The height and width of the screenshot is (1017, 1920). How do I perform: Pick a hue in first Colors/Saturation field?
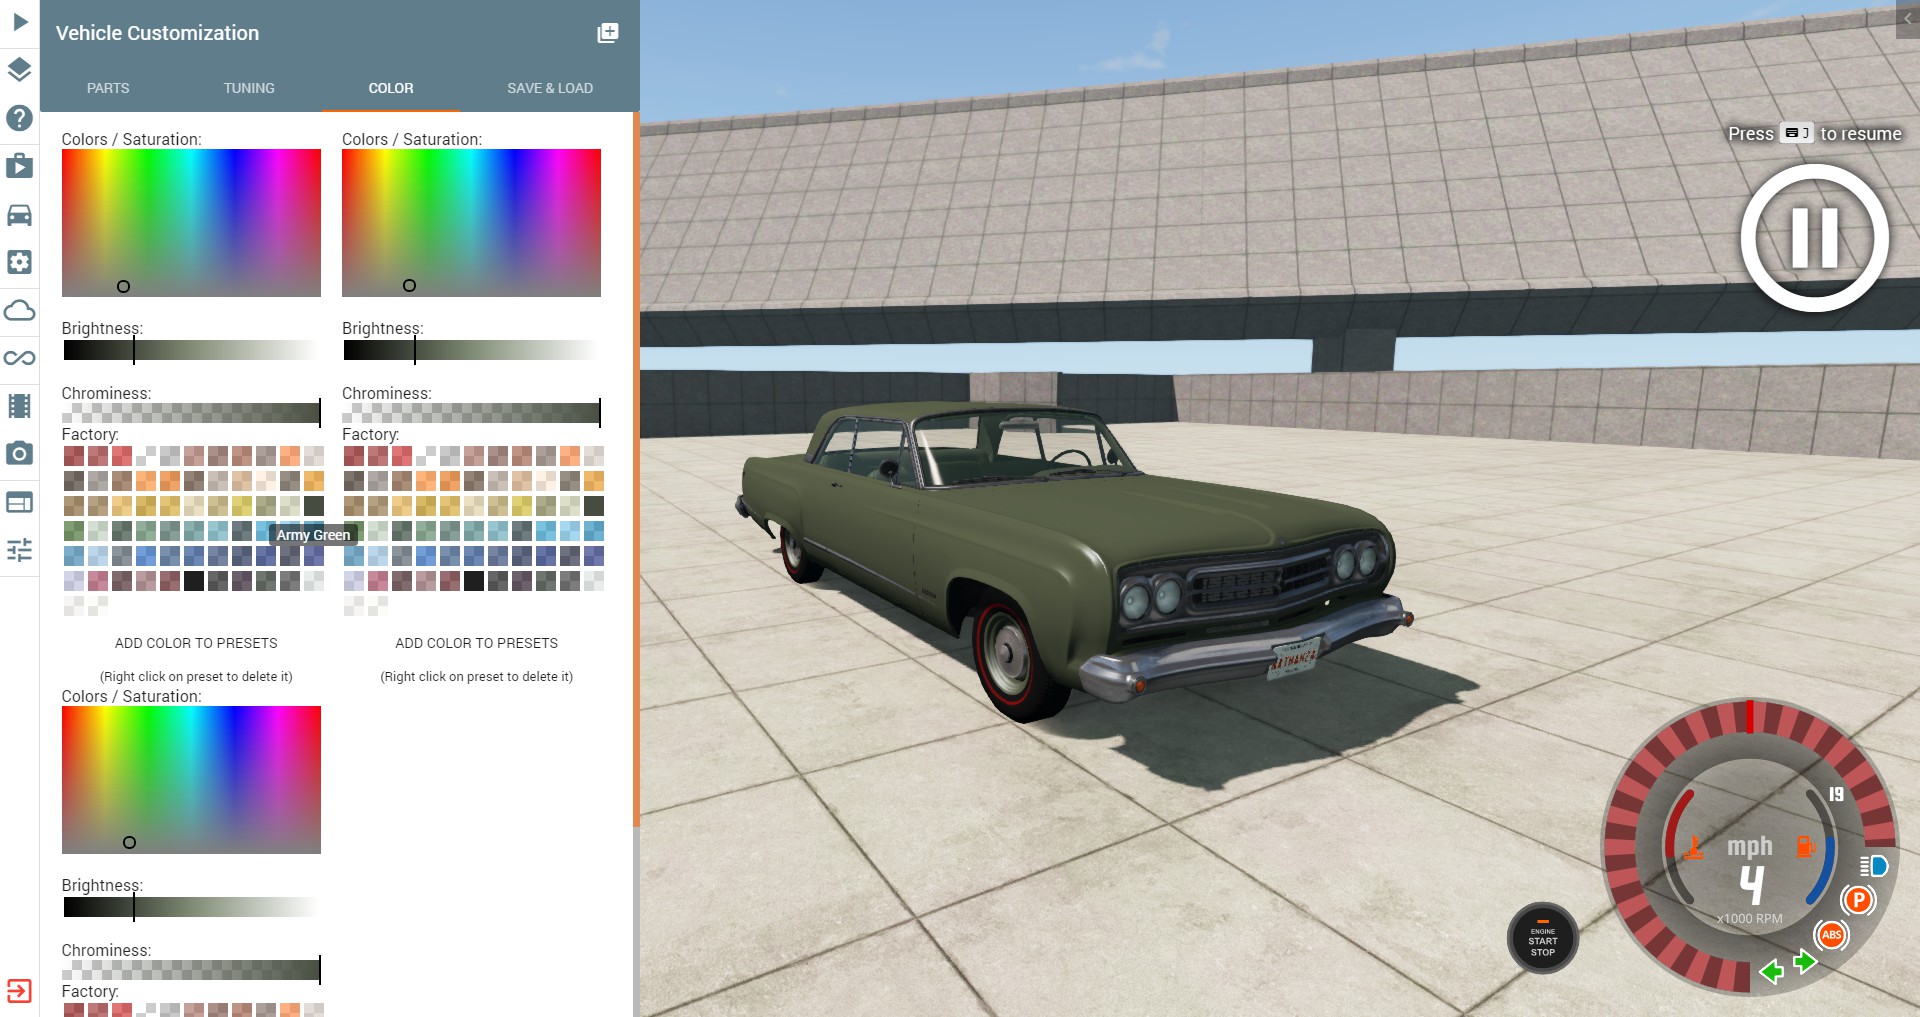191,223
